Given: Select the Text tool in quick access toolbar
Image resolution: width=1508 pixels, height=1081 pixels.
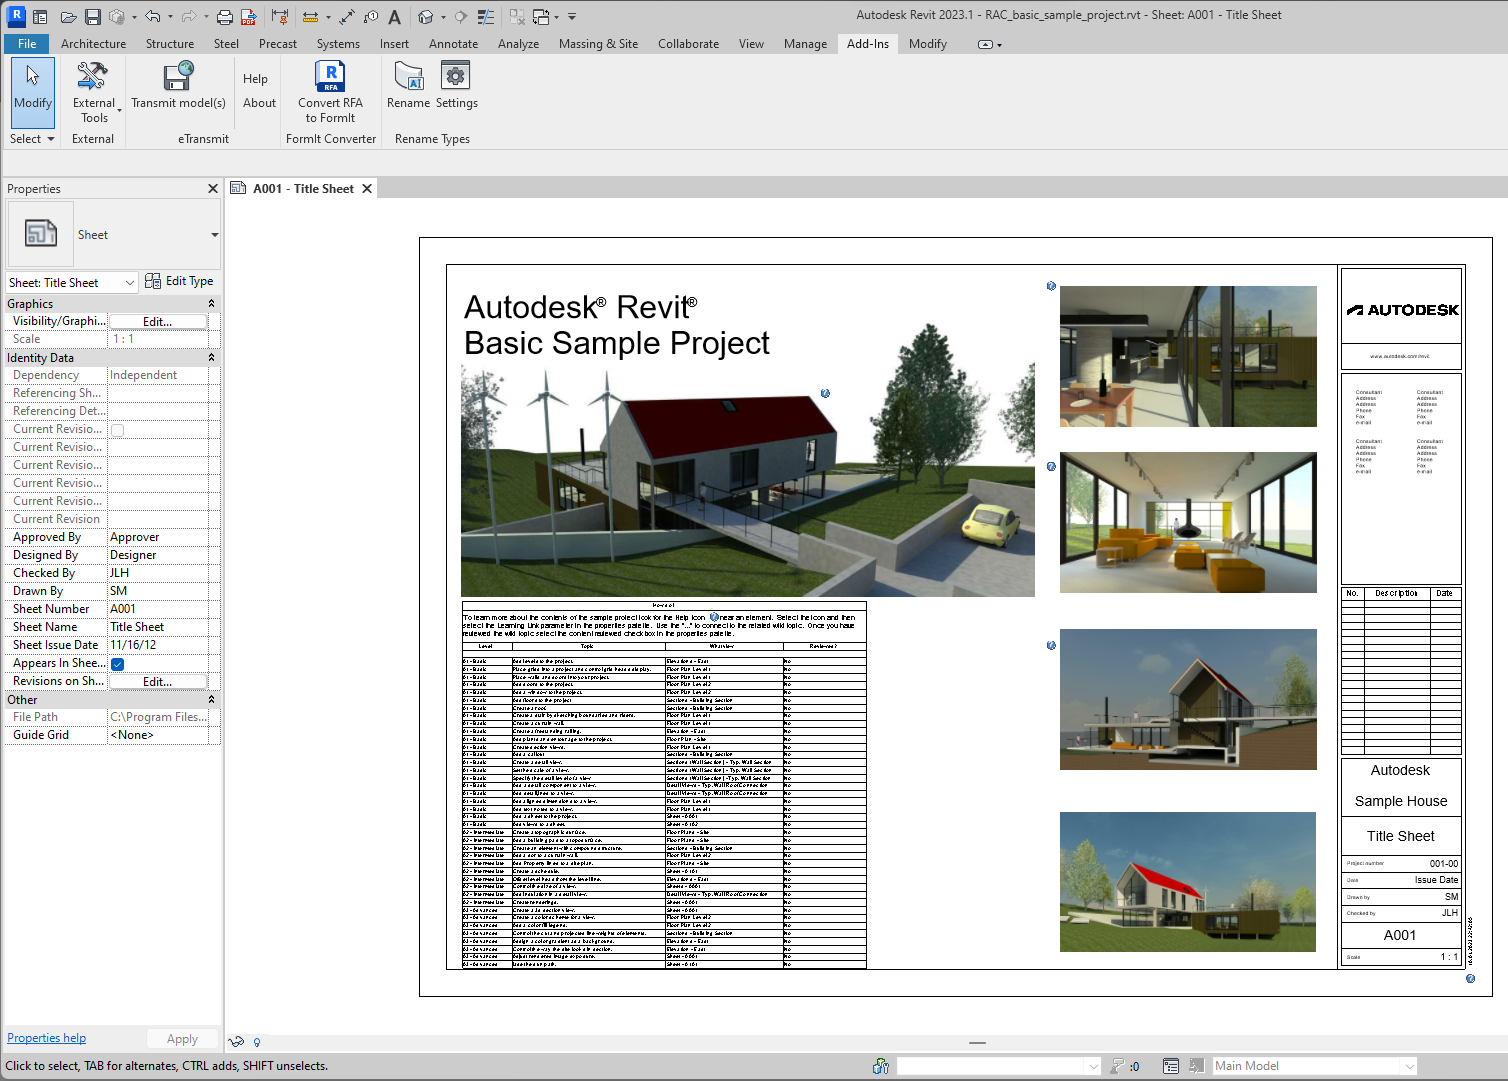Looking at the screenshot, I should coord(395,17).
